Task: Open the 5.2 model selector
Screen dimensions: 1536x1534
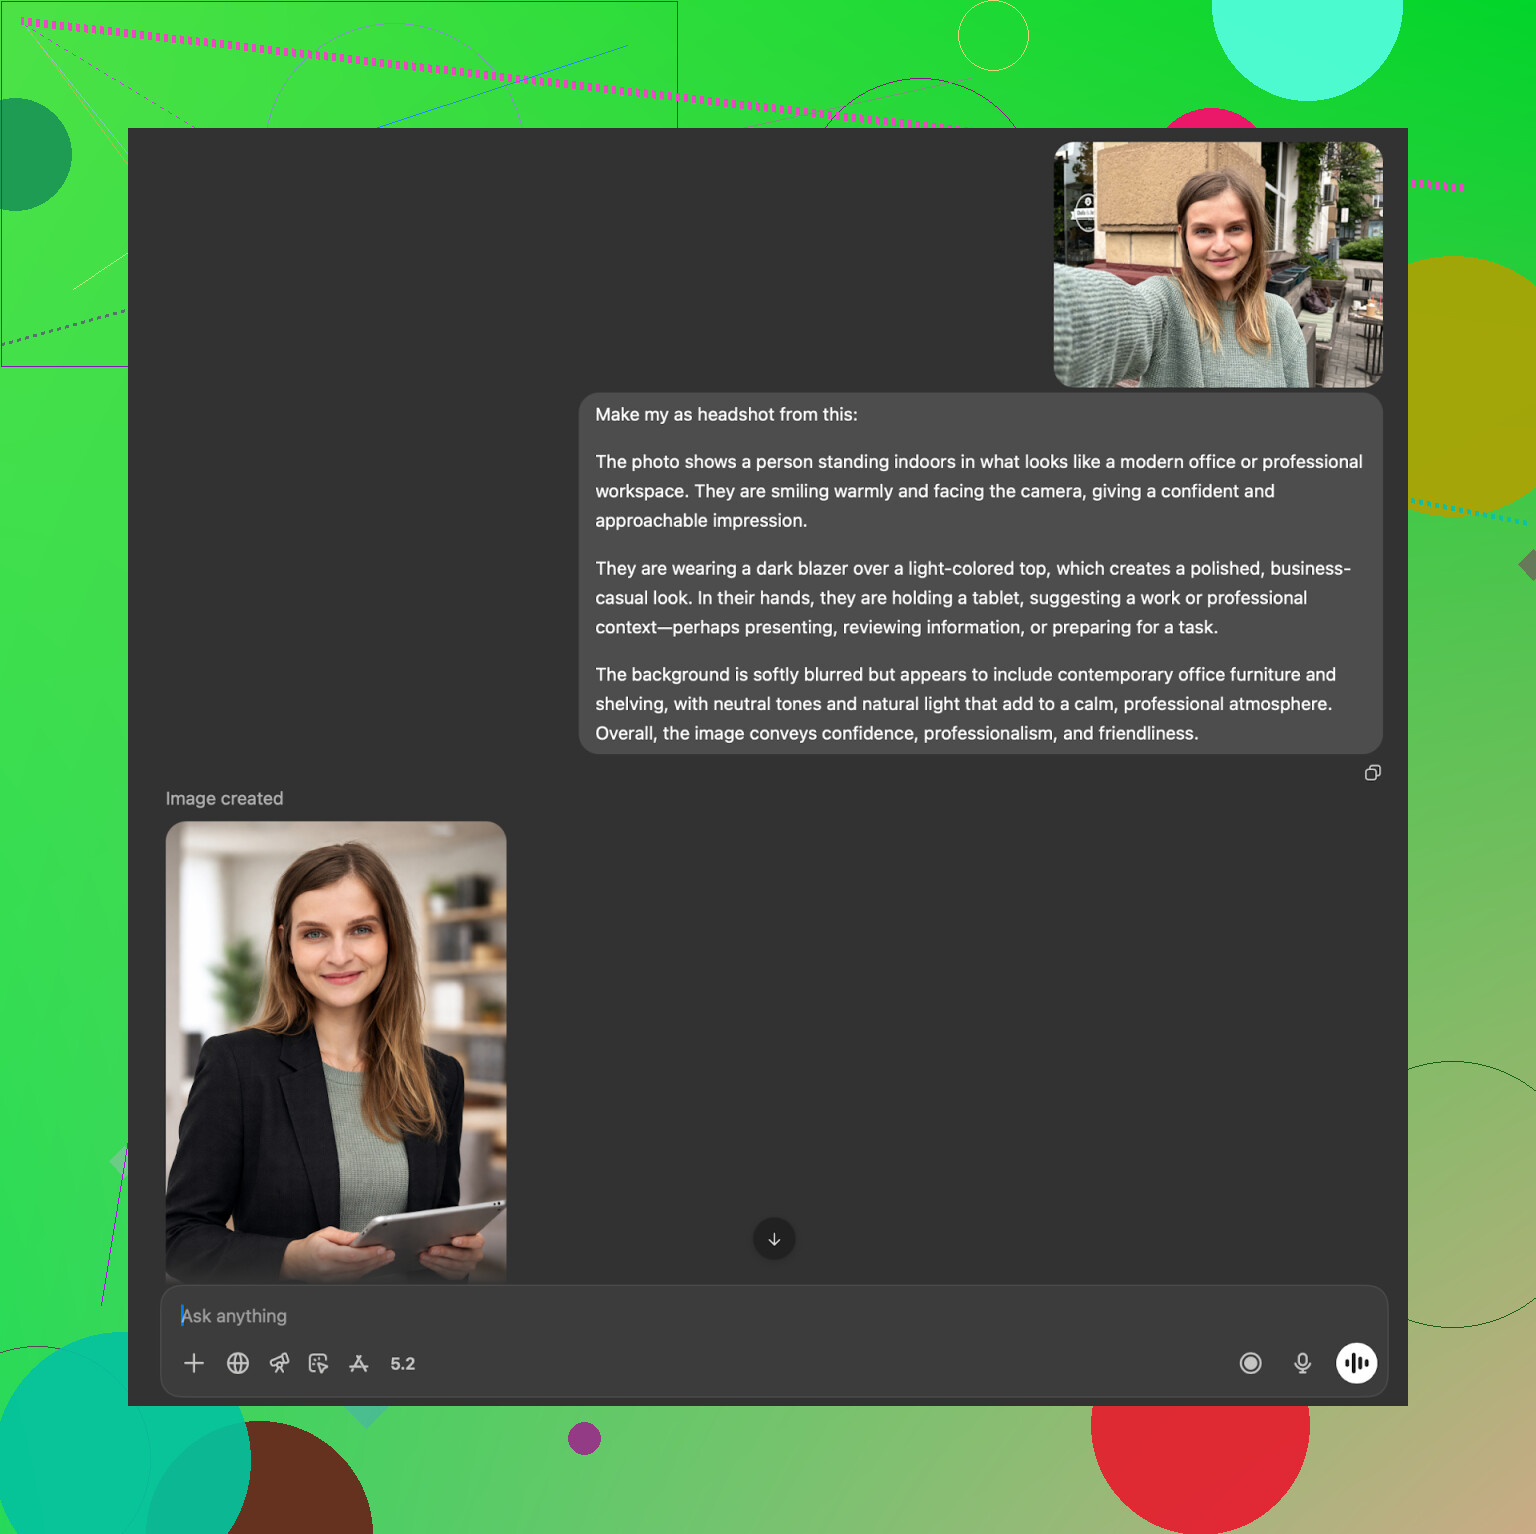Action: 403,1364
